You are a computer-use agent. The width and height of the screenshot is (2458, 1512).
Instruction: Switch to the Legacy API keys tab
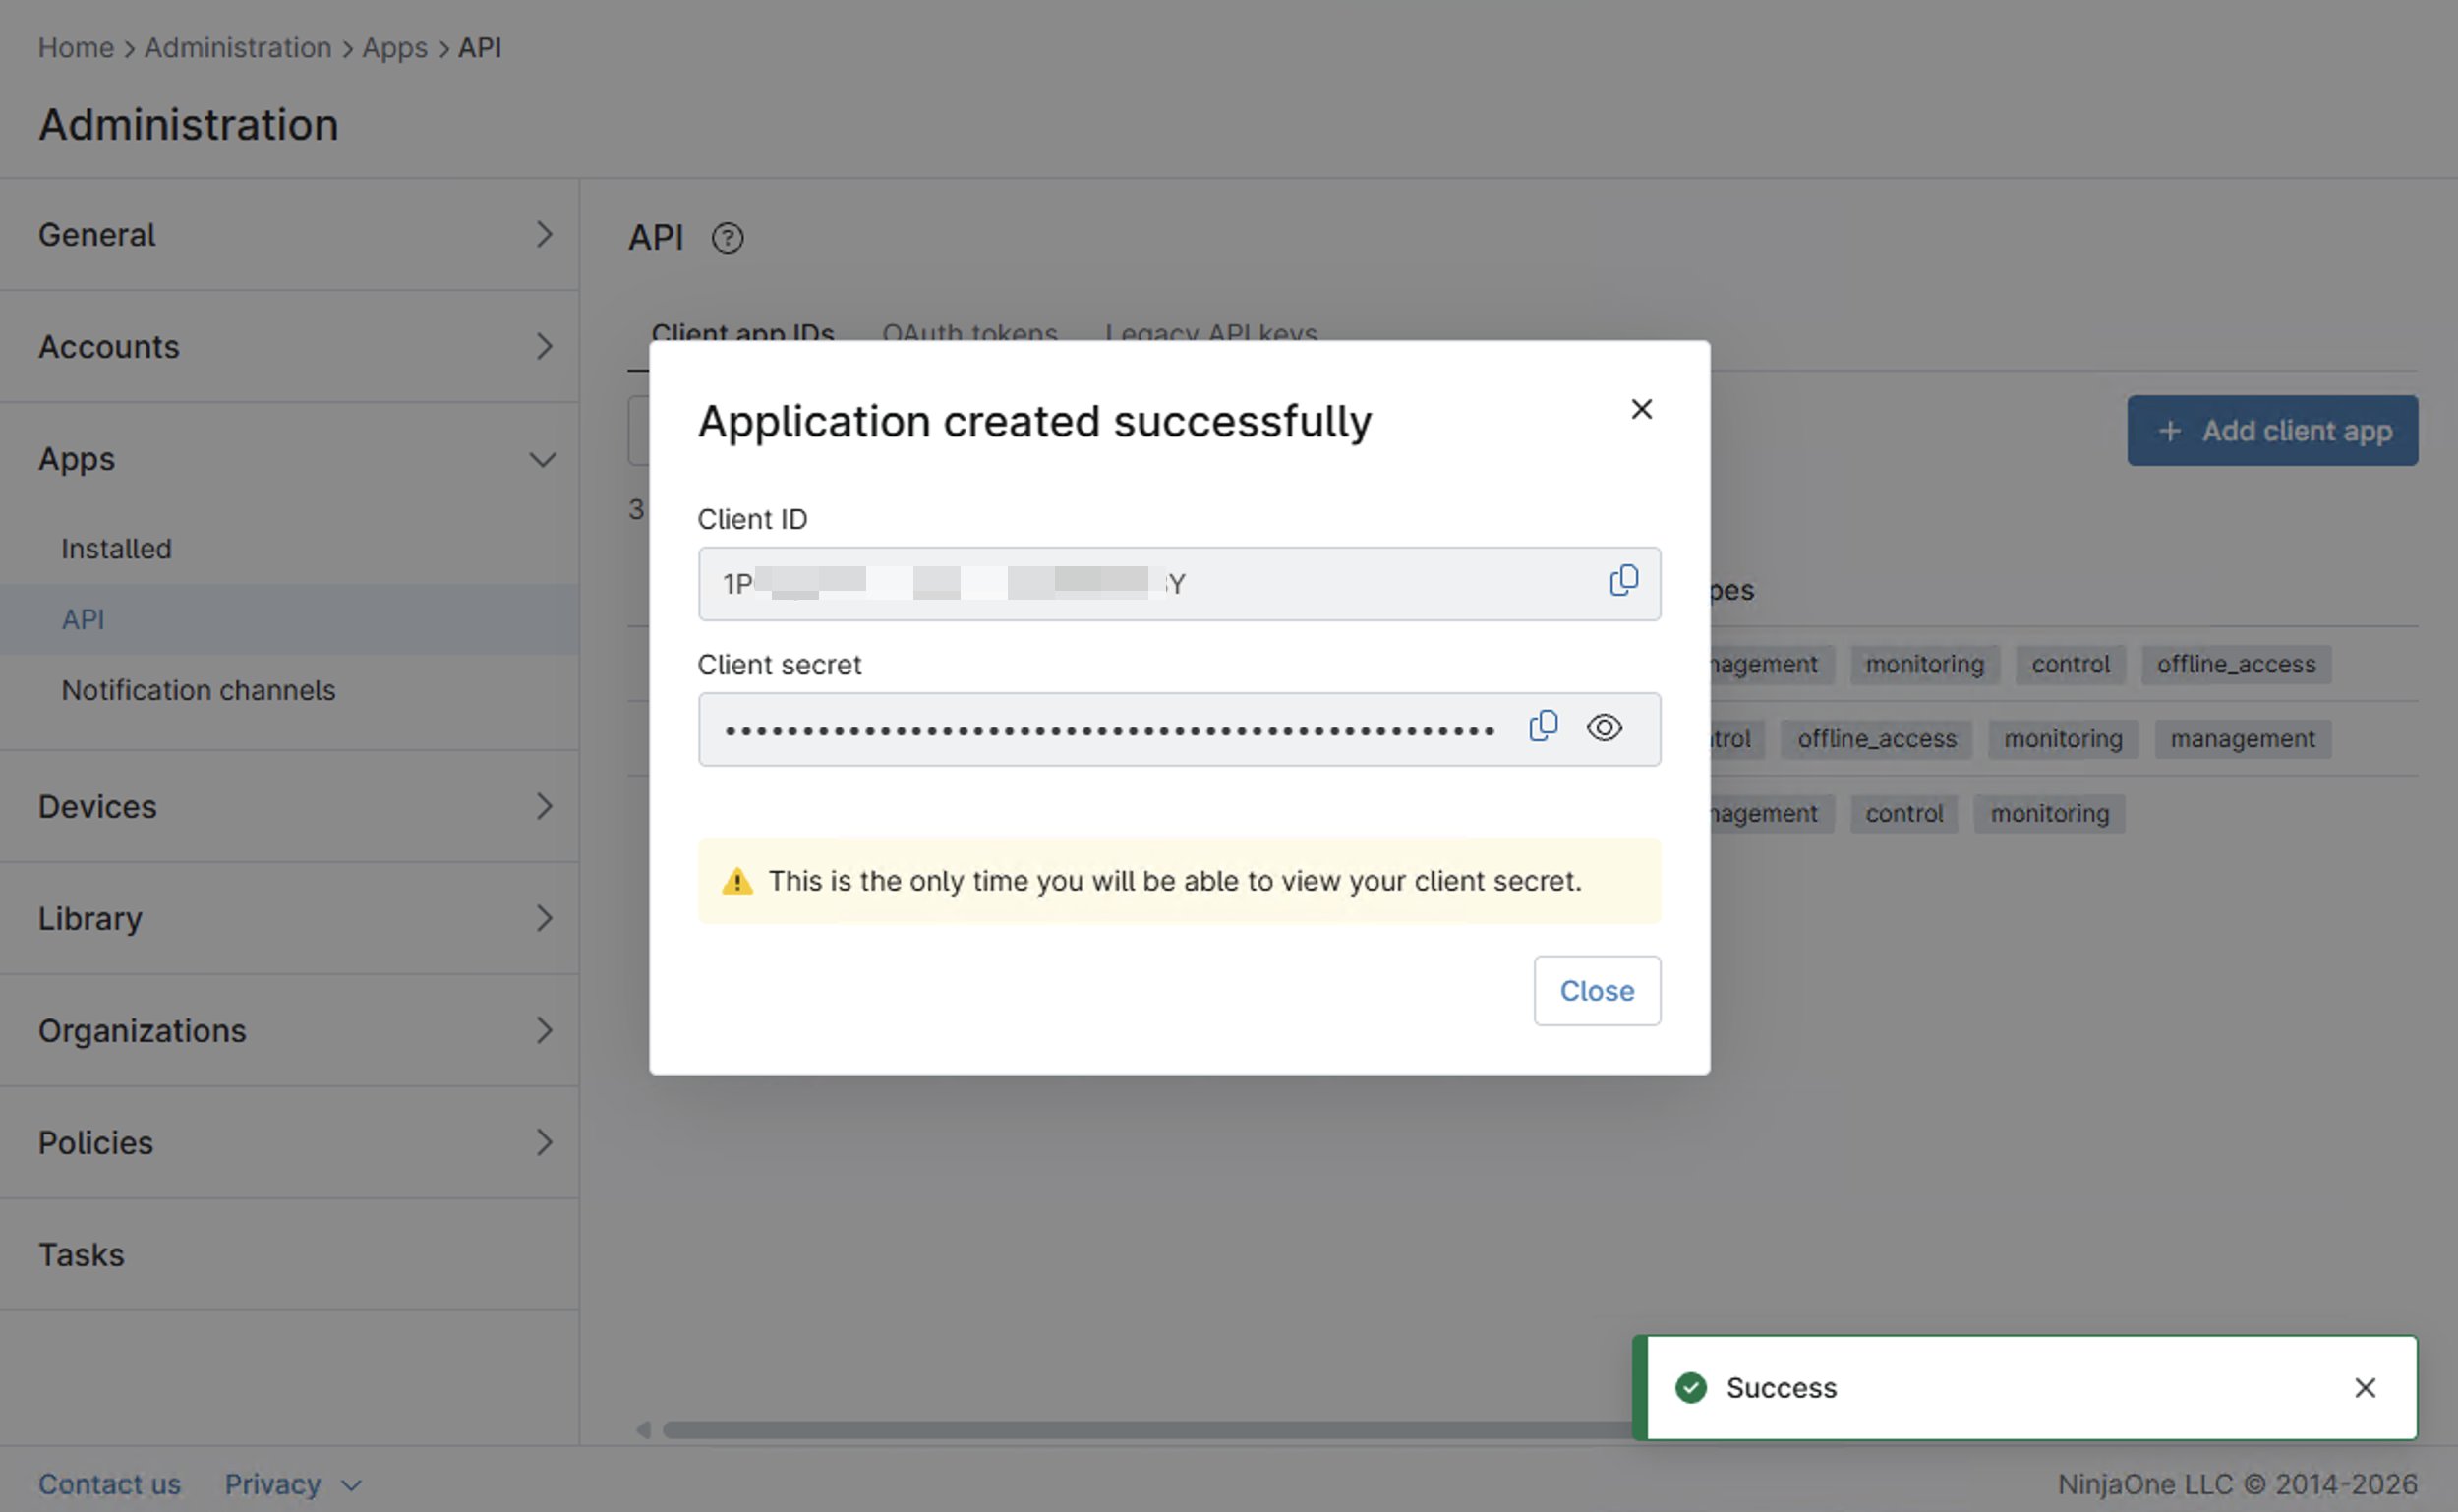pos(1211,333)
